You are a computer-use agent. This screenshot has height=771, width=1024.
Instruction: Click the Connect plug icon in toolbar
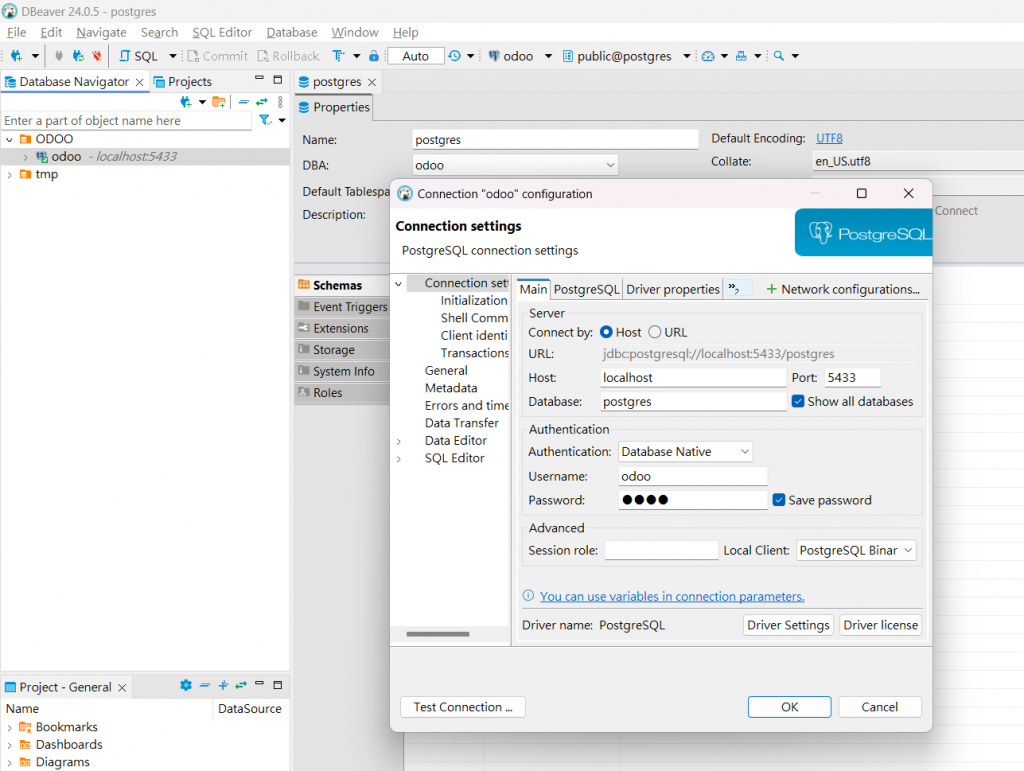coord(59,56)
